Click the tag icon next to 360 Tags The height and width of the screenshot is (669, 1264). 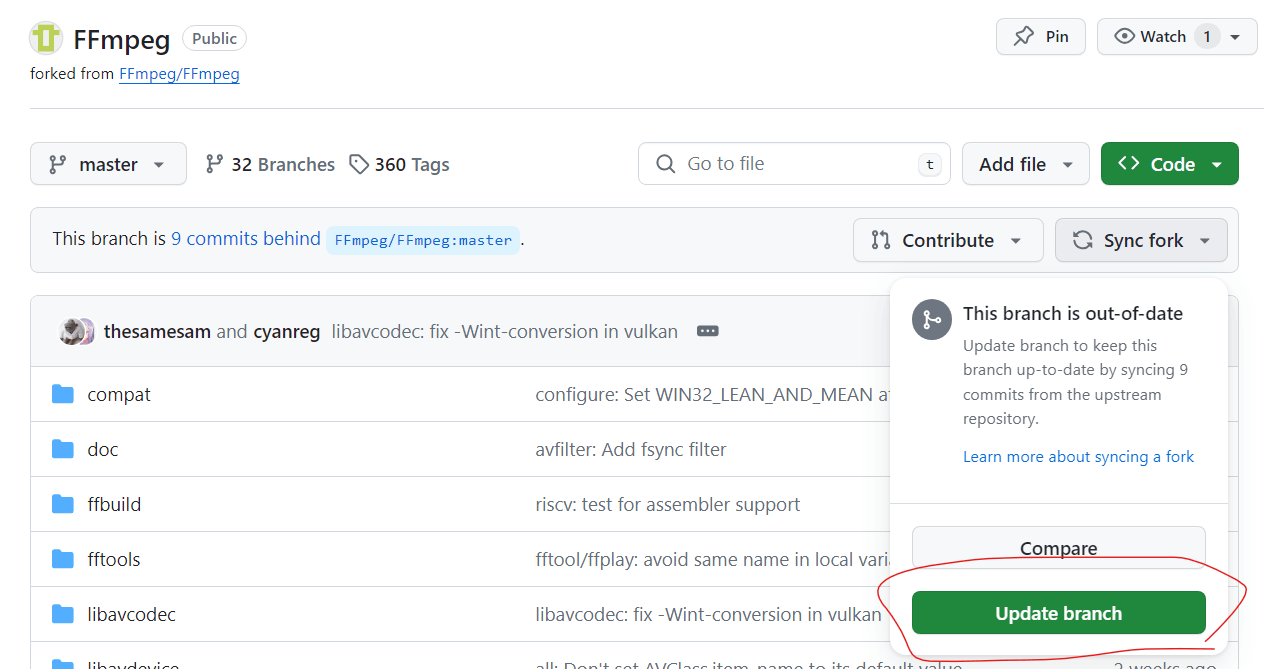[x=358, y=164]
